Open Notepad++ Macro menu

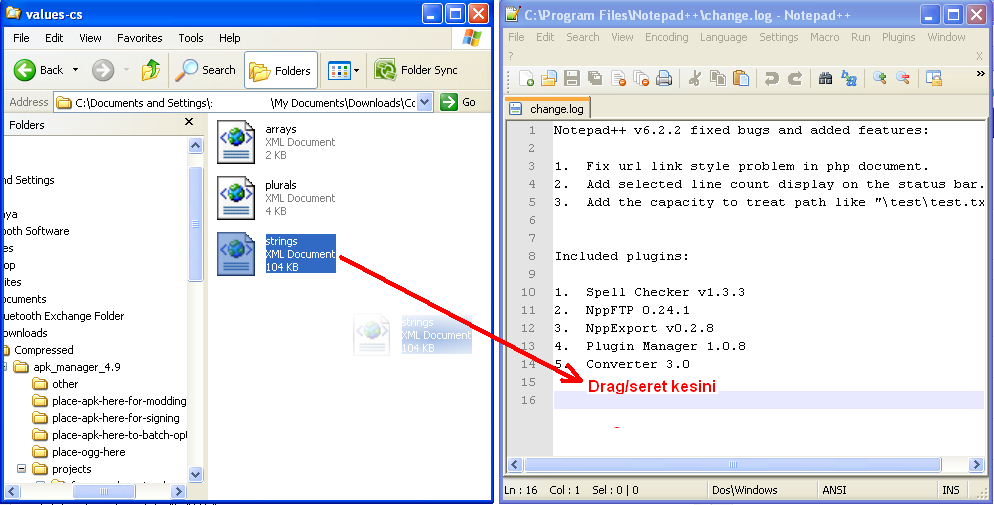point(825,37)
